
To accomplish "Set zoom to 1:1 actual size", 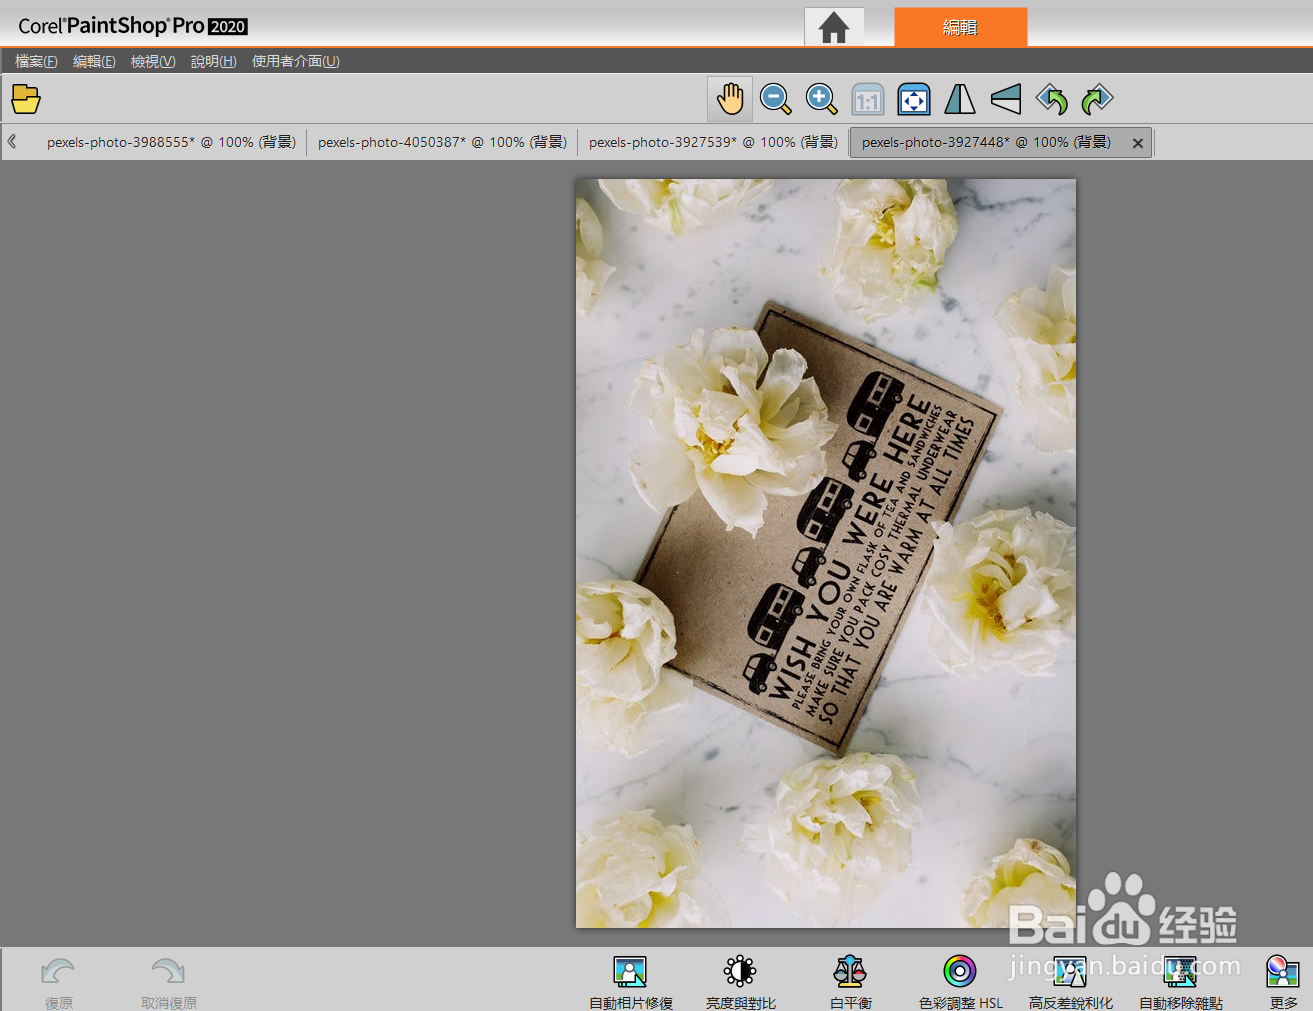I will click(x=868, y=100).
